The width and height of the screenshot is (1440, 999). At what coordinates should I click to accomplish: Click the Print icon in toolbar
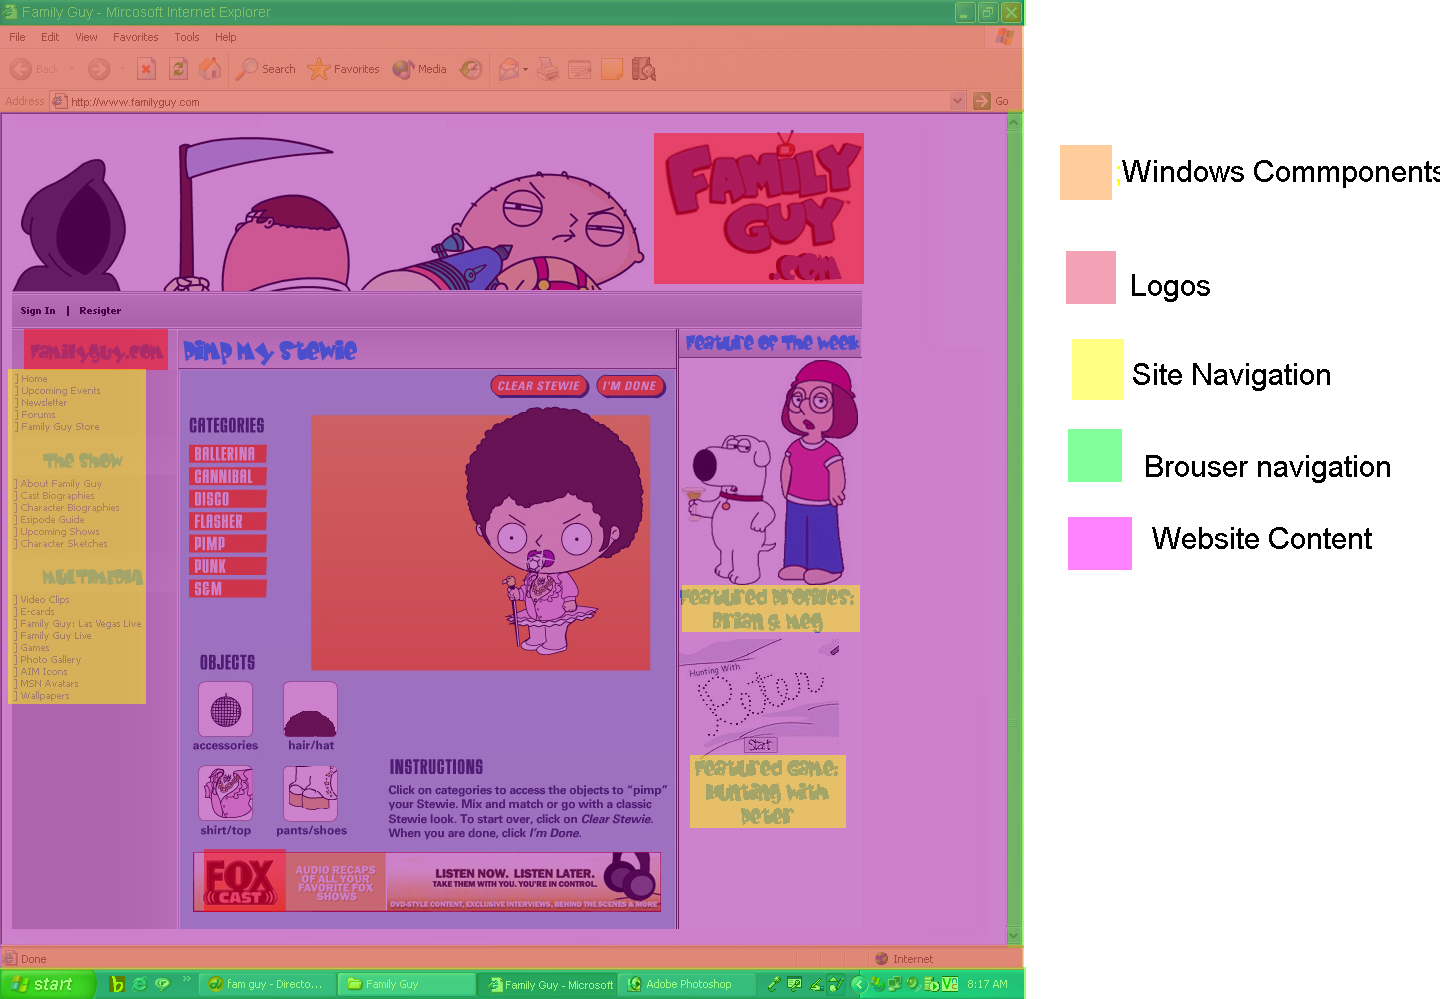coord(547,69)
